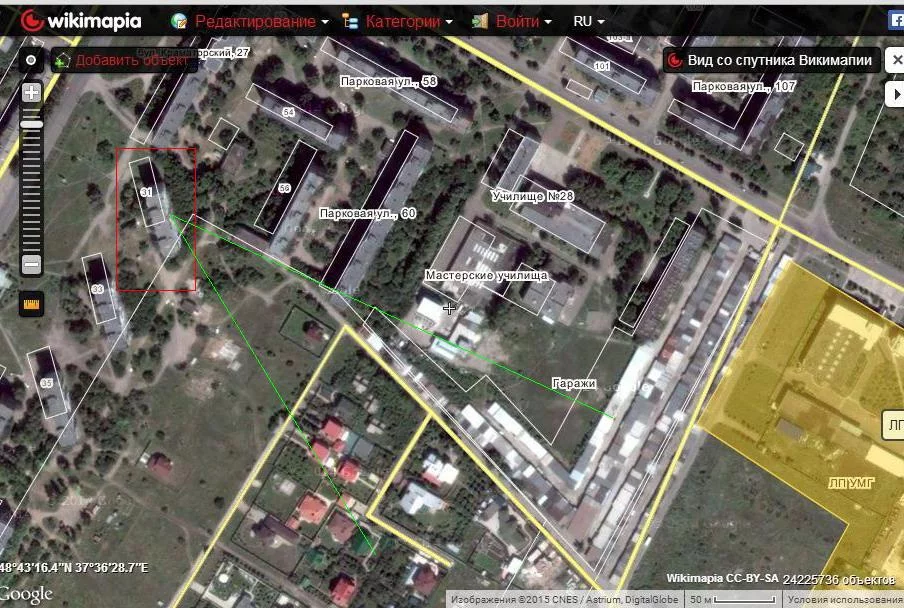Screen dimensions: 904x608
Task: Click the 24225736 объектов counter
Action: (839, 580)
